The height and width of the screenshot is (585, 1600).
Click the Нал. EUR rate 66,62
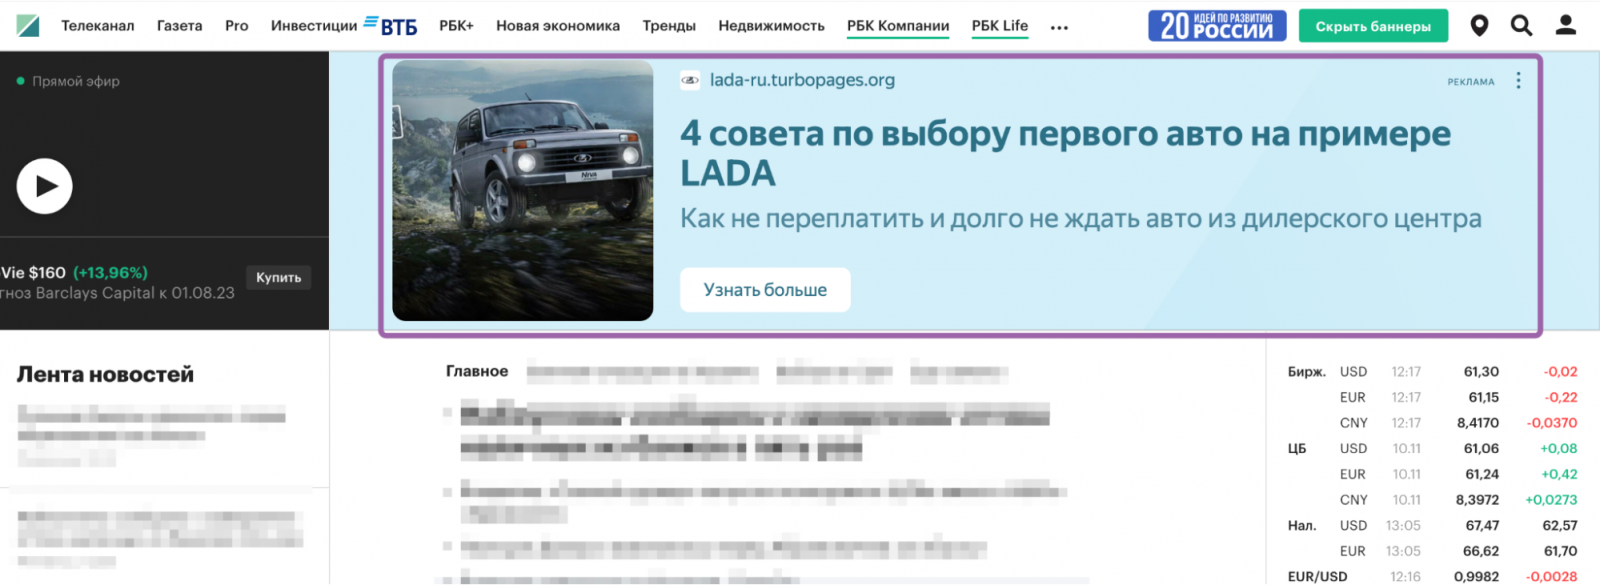click(1481, 551)
